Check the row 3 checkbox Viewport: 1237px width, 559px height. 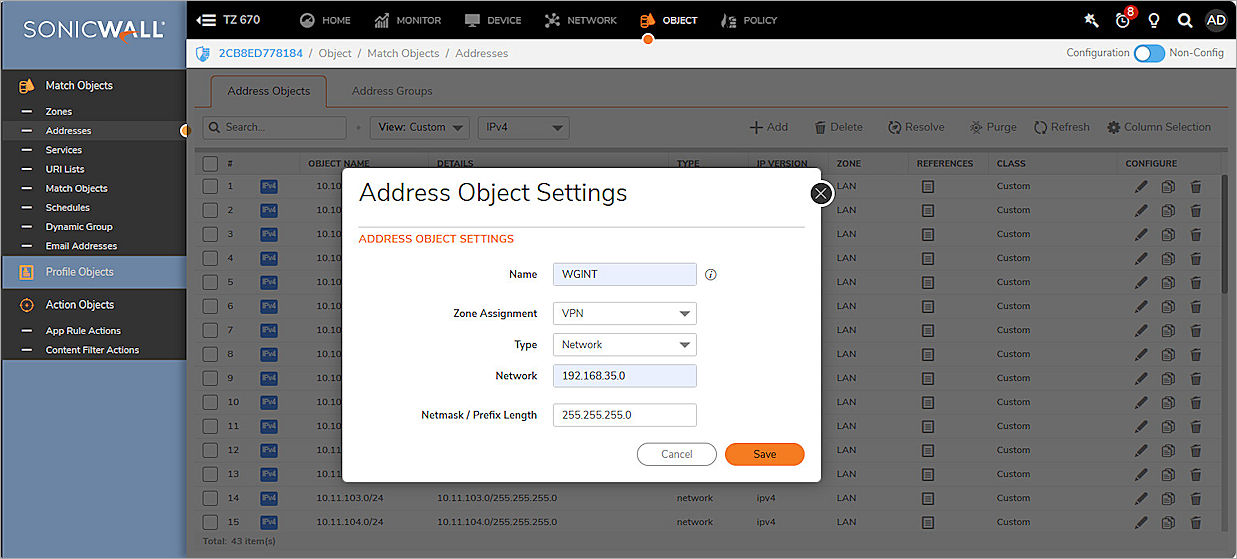210,234
